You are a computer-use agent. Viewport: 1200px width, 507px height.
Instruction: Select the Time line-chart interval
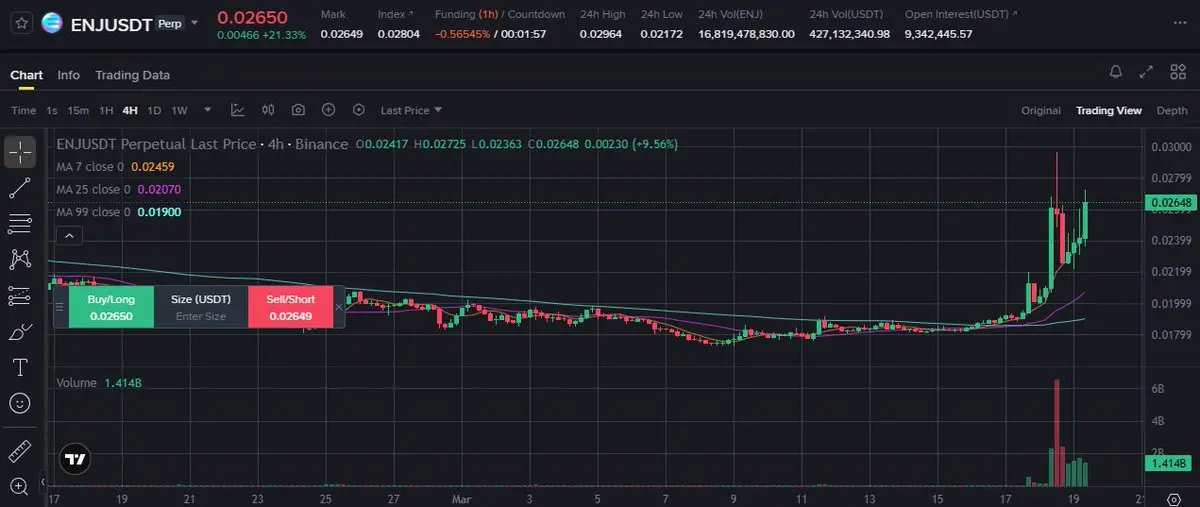click(x=24, y=110)
